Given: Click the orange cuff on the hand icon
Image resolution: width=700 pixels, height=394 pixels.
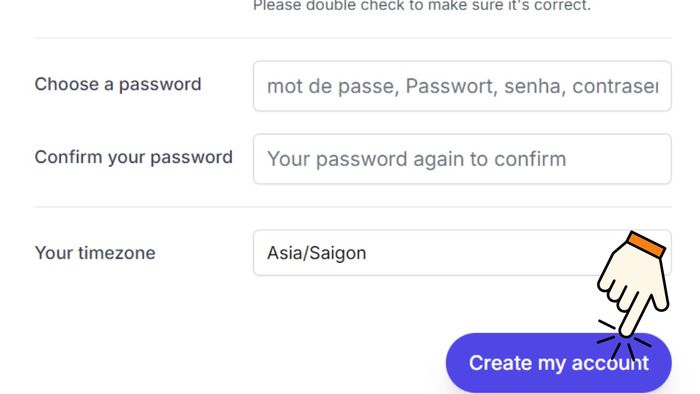Looking at the screenshot, I should click(x=646, y=244).
